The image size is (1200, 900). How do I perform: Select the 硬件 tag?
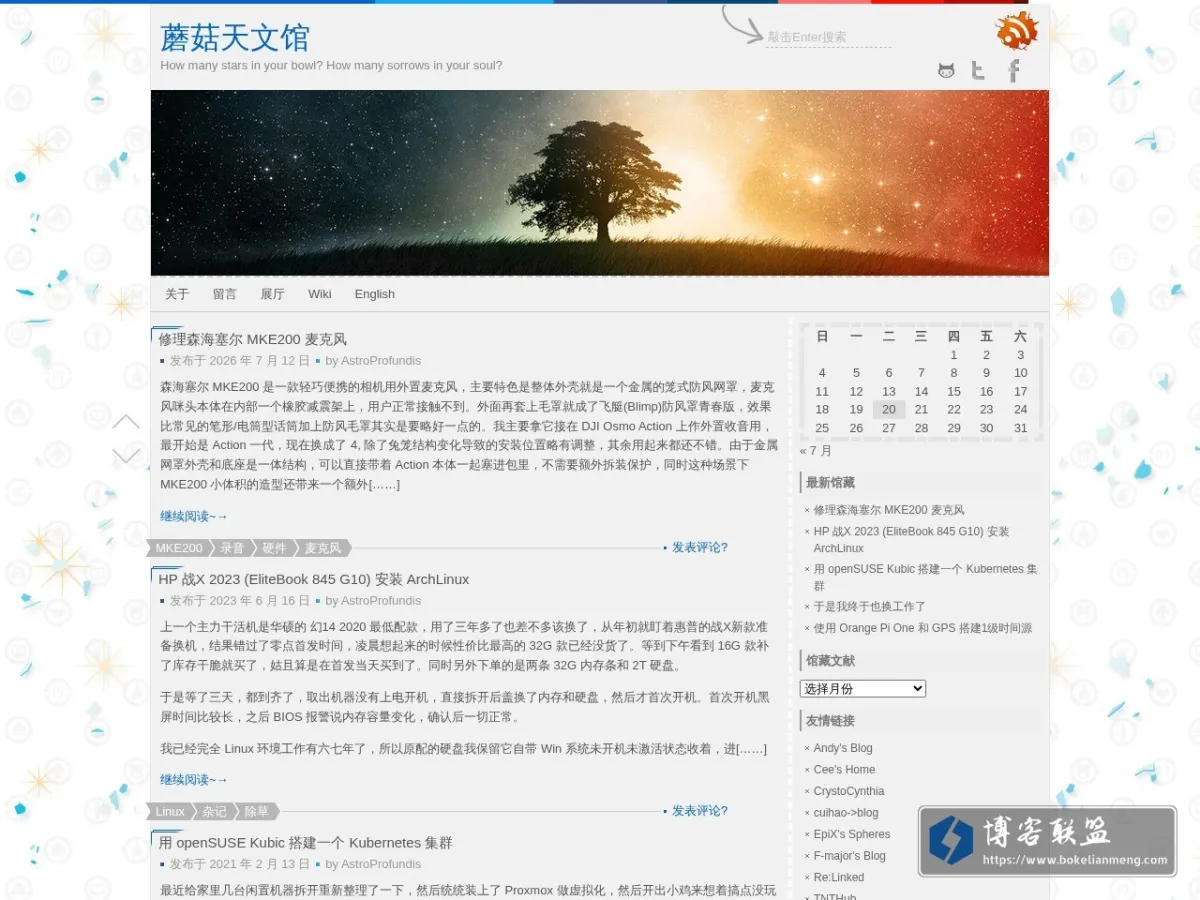tap(274, 548)
